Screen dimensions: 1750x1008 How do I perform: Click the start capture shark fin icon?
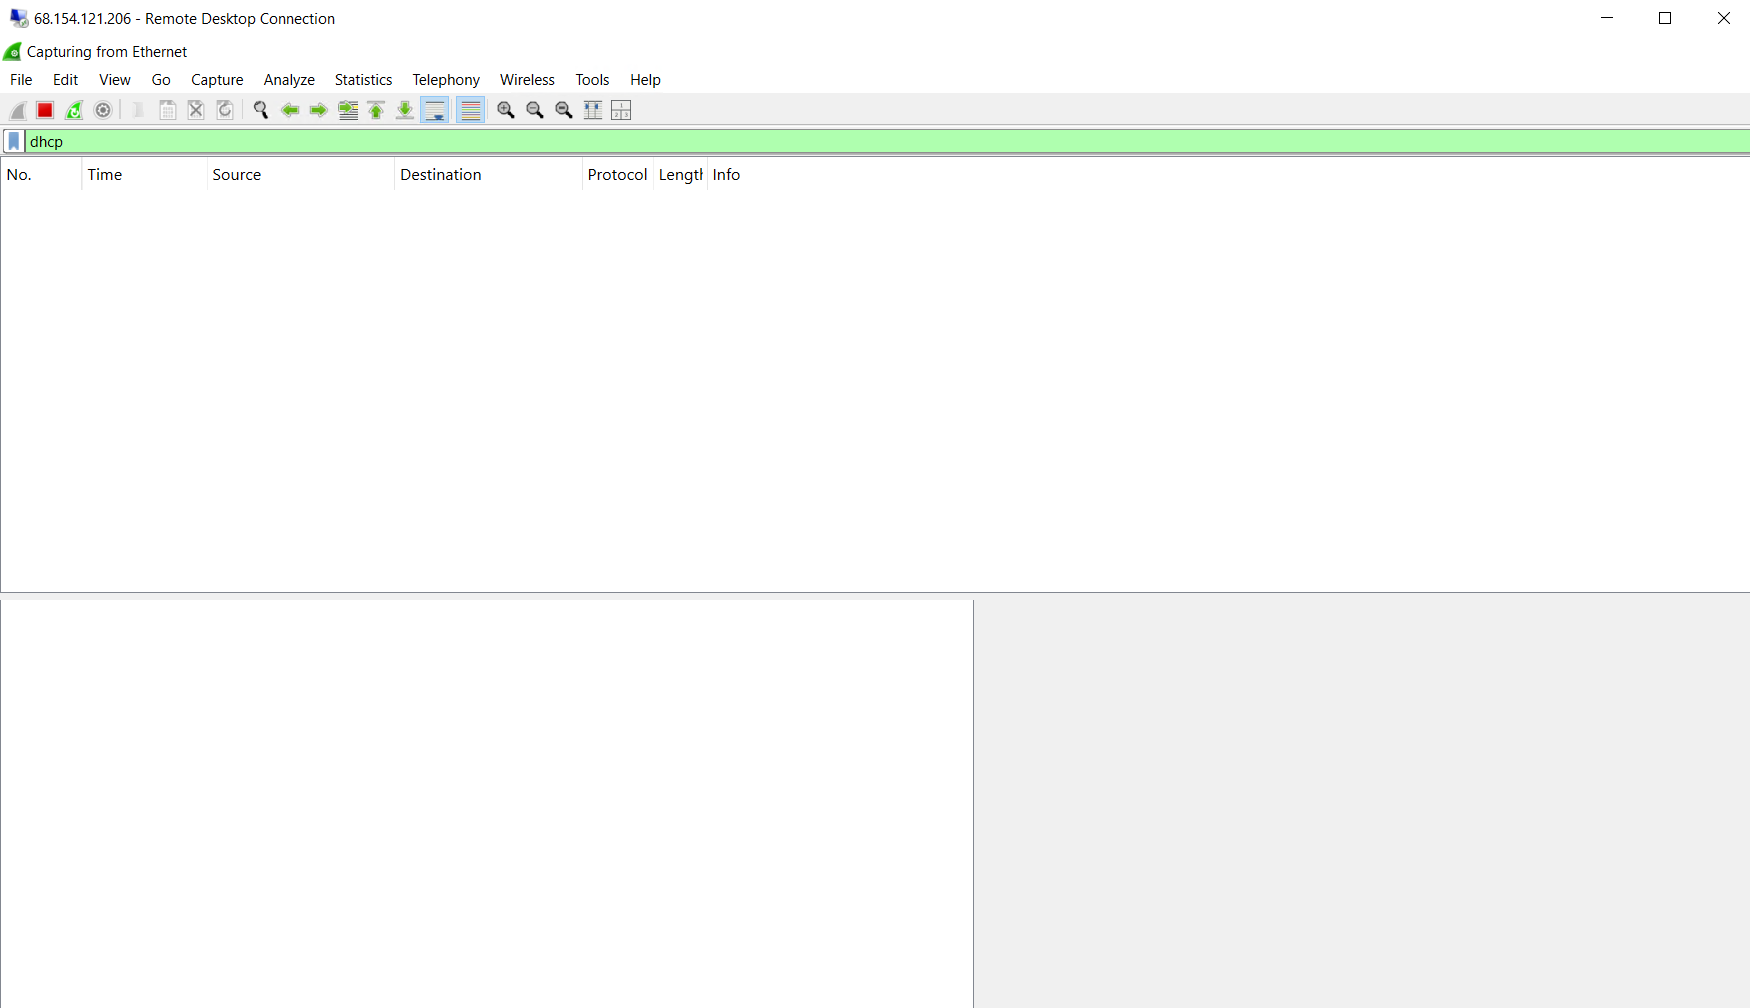click(x=17, y=110)
